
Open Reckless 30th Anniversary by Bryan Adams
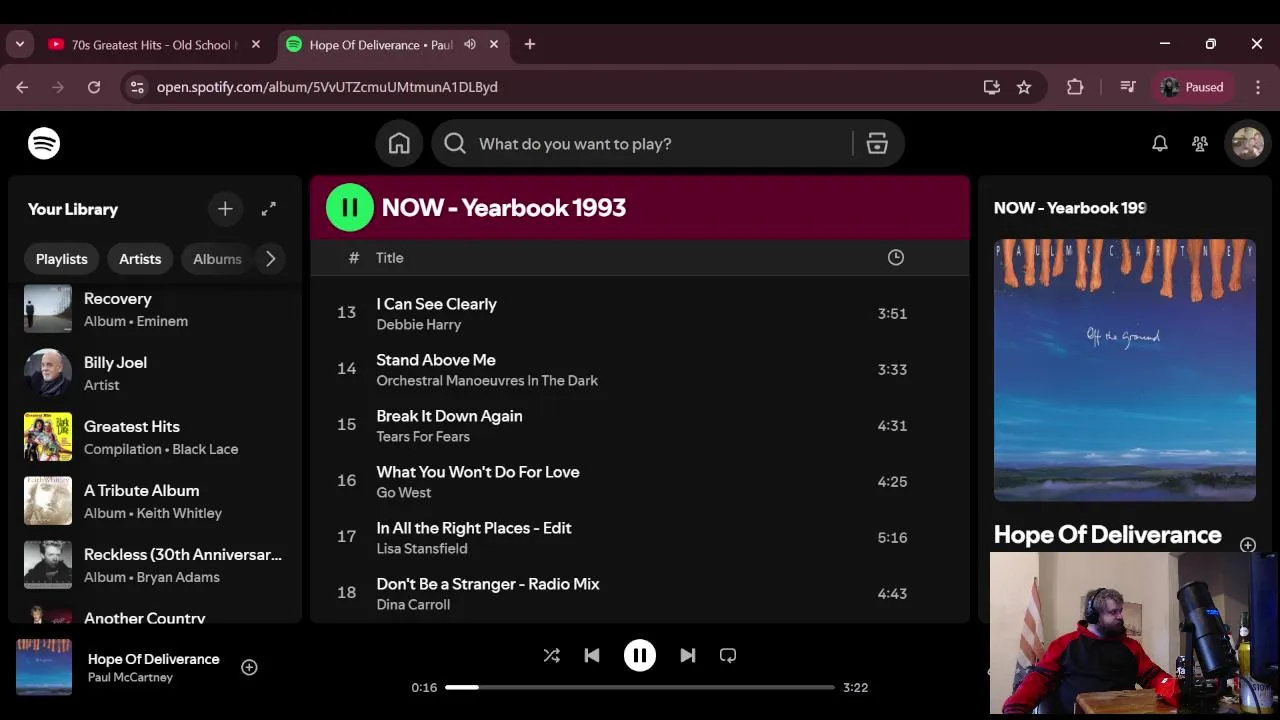click(x=155, y=565)
